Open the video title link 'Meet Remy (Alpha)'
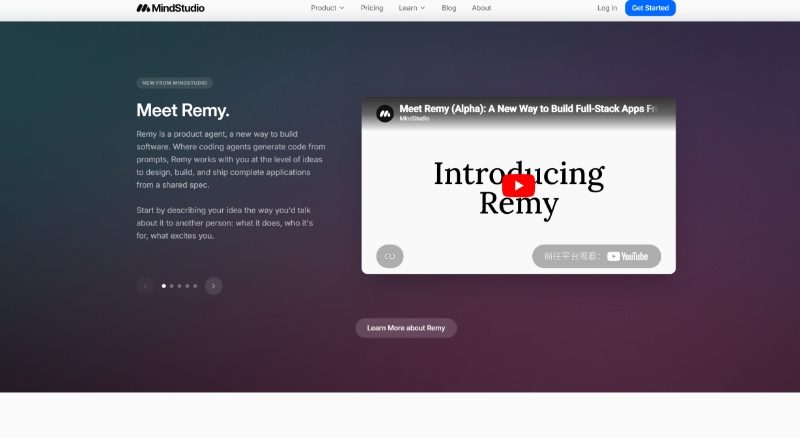 click(528, 108)
